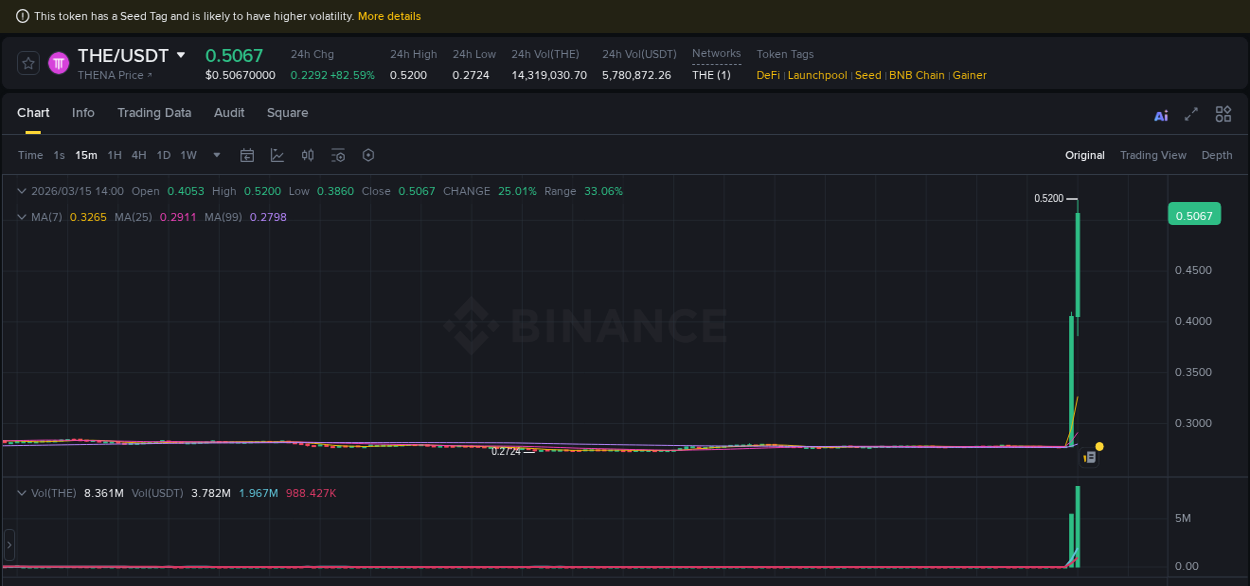Image resolution: width=1250 pixels, height=586 pixels.
Task: Collapse the volume panel chevron
Action: click(x=20, y=492)
